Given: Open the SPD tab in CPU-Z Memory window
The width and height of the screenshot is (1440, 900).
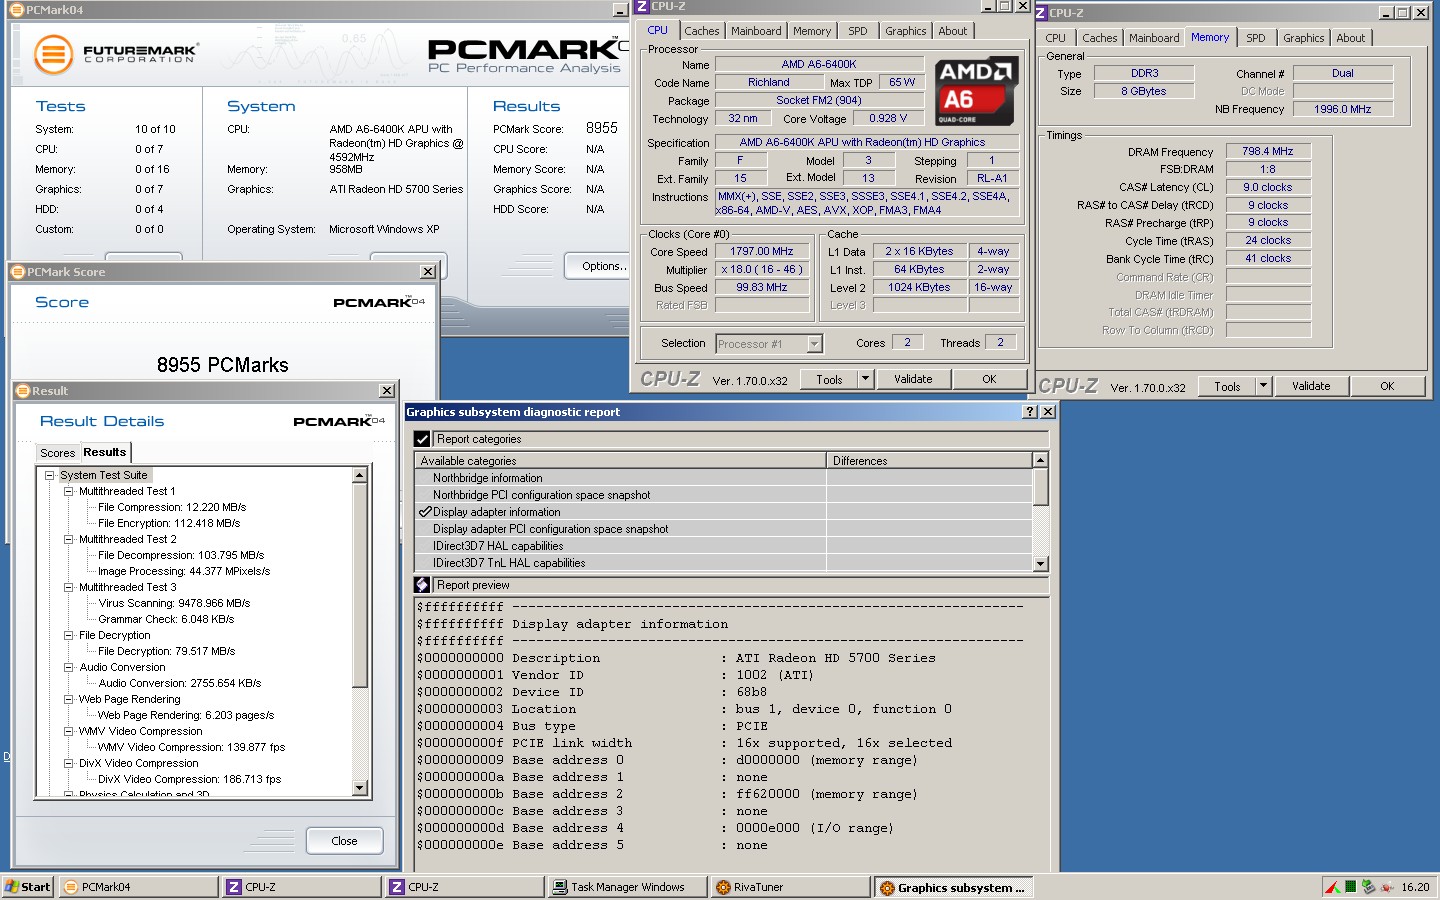Looking at the screenshot, I should click(x=1255, y=38).
